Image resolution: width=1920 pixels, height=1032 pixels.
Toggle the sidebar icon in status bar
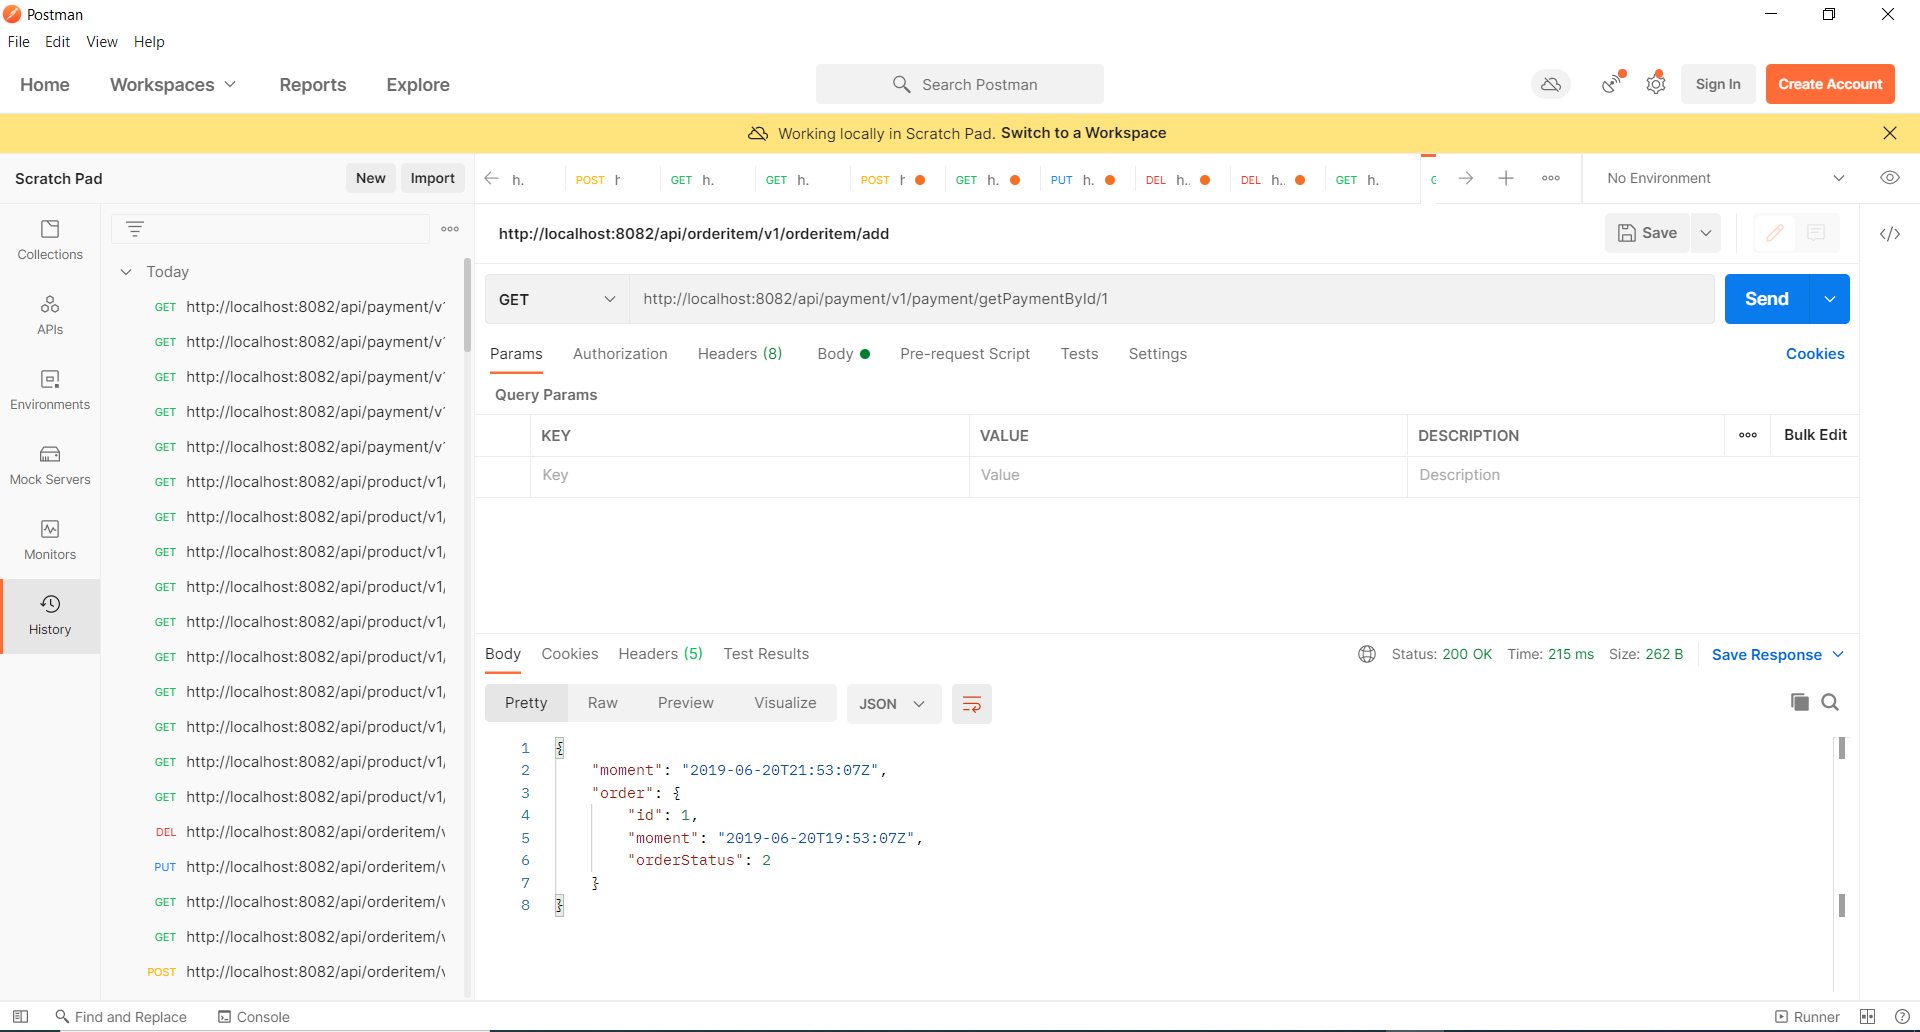20,1016
